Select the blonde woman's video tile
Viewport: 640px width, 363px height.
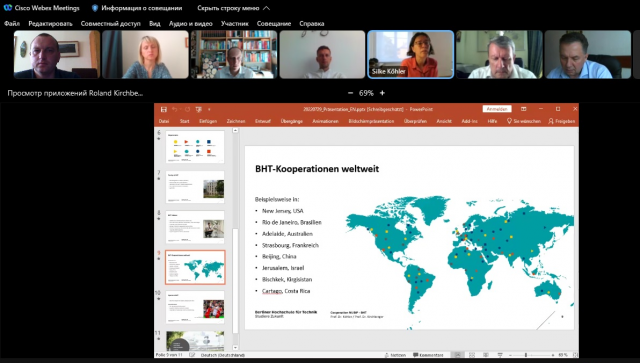pos(145,54)
